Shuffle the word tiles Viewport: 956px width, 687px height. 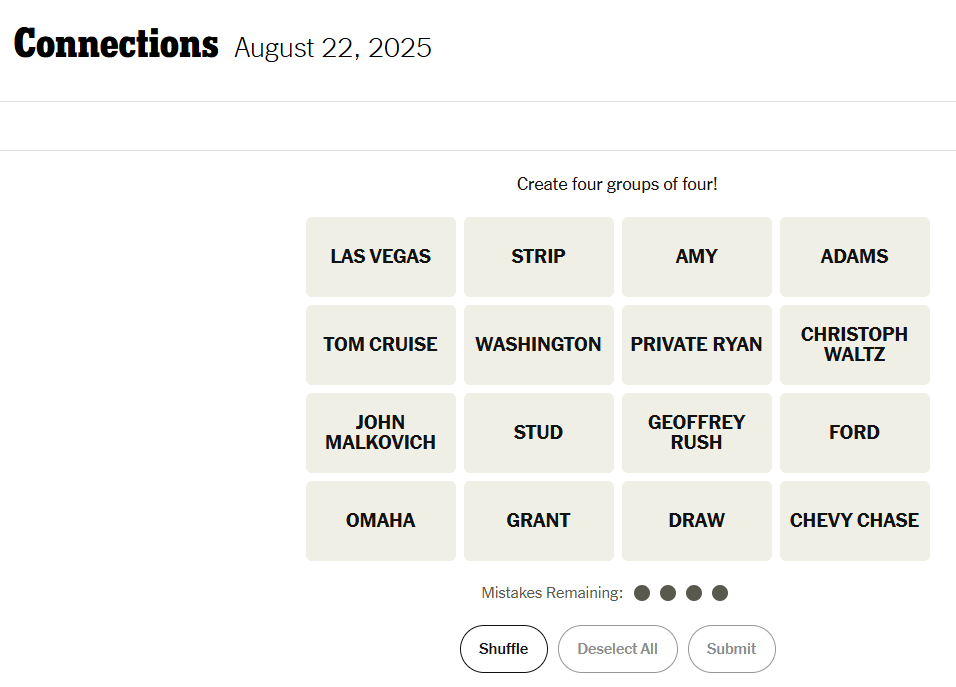point(504,649)
